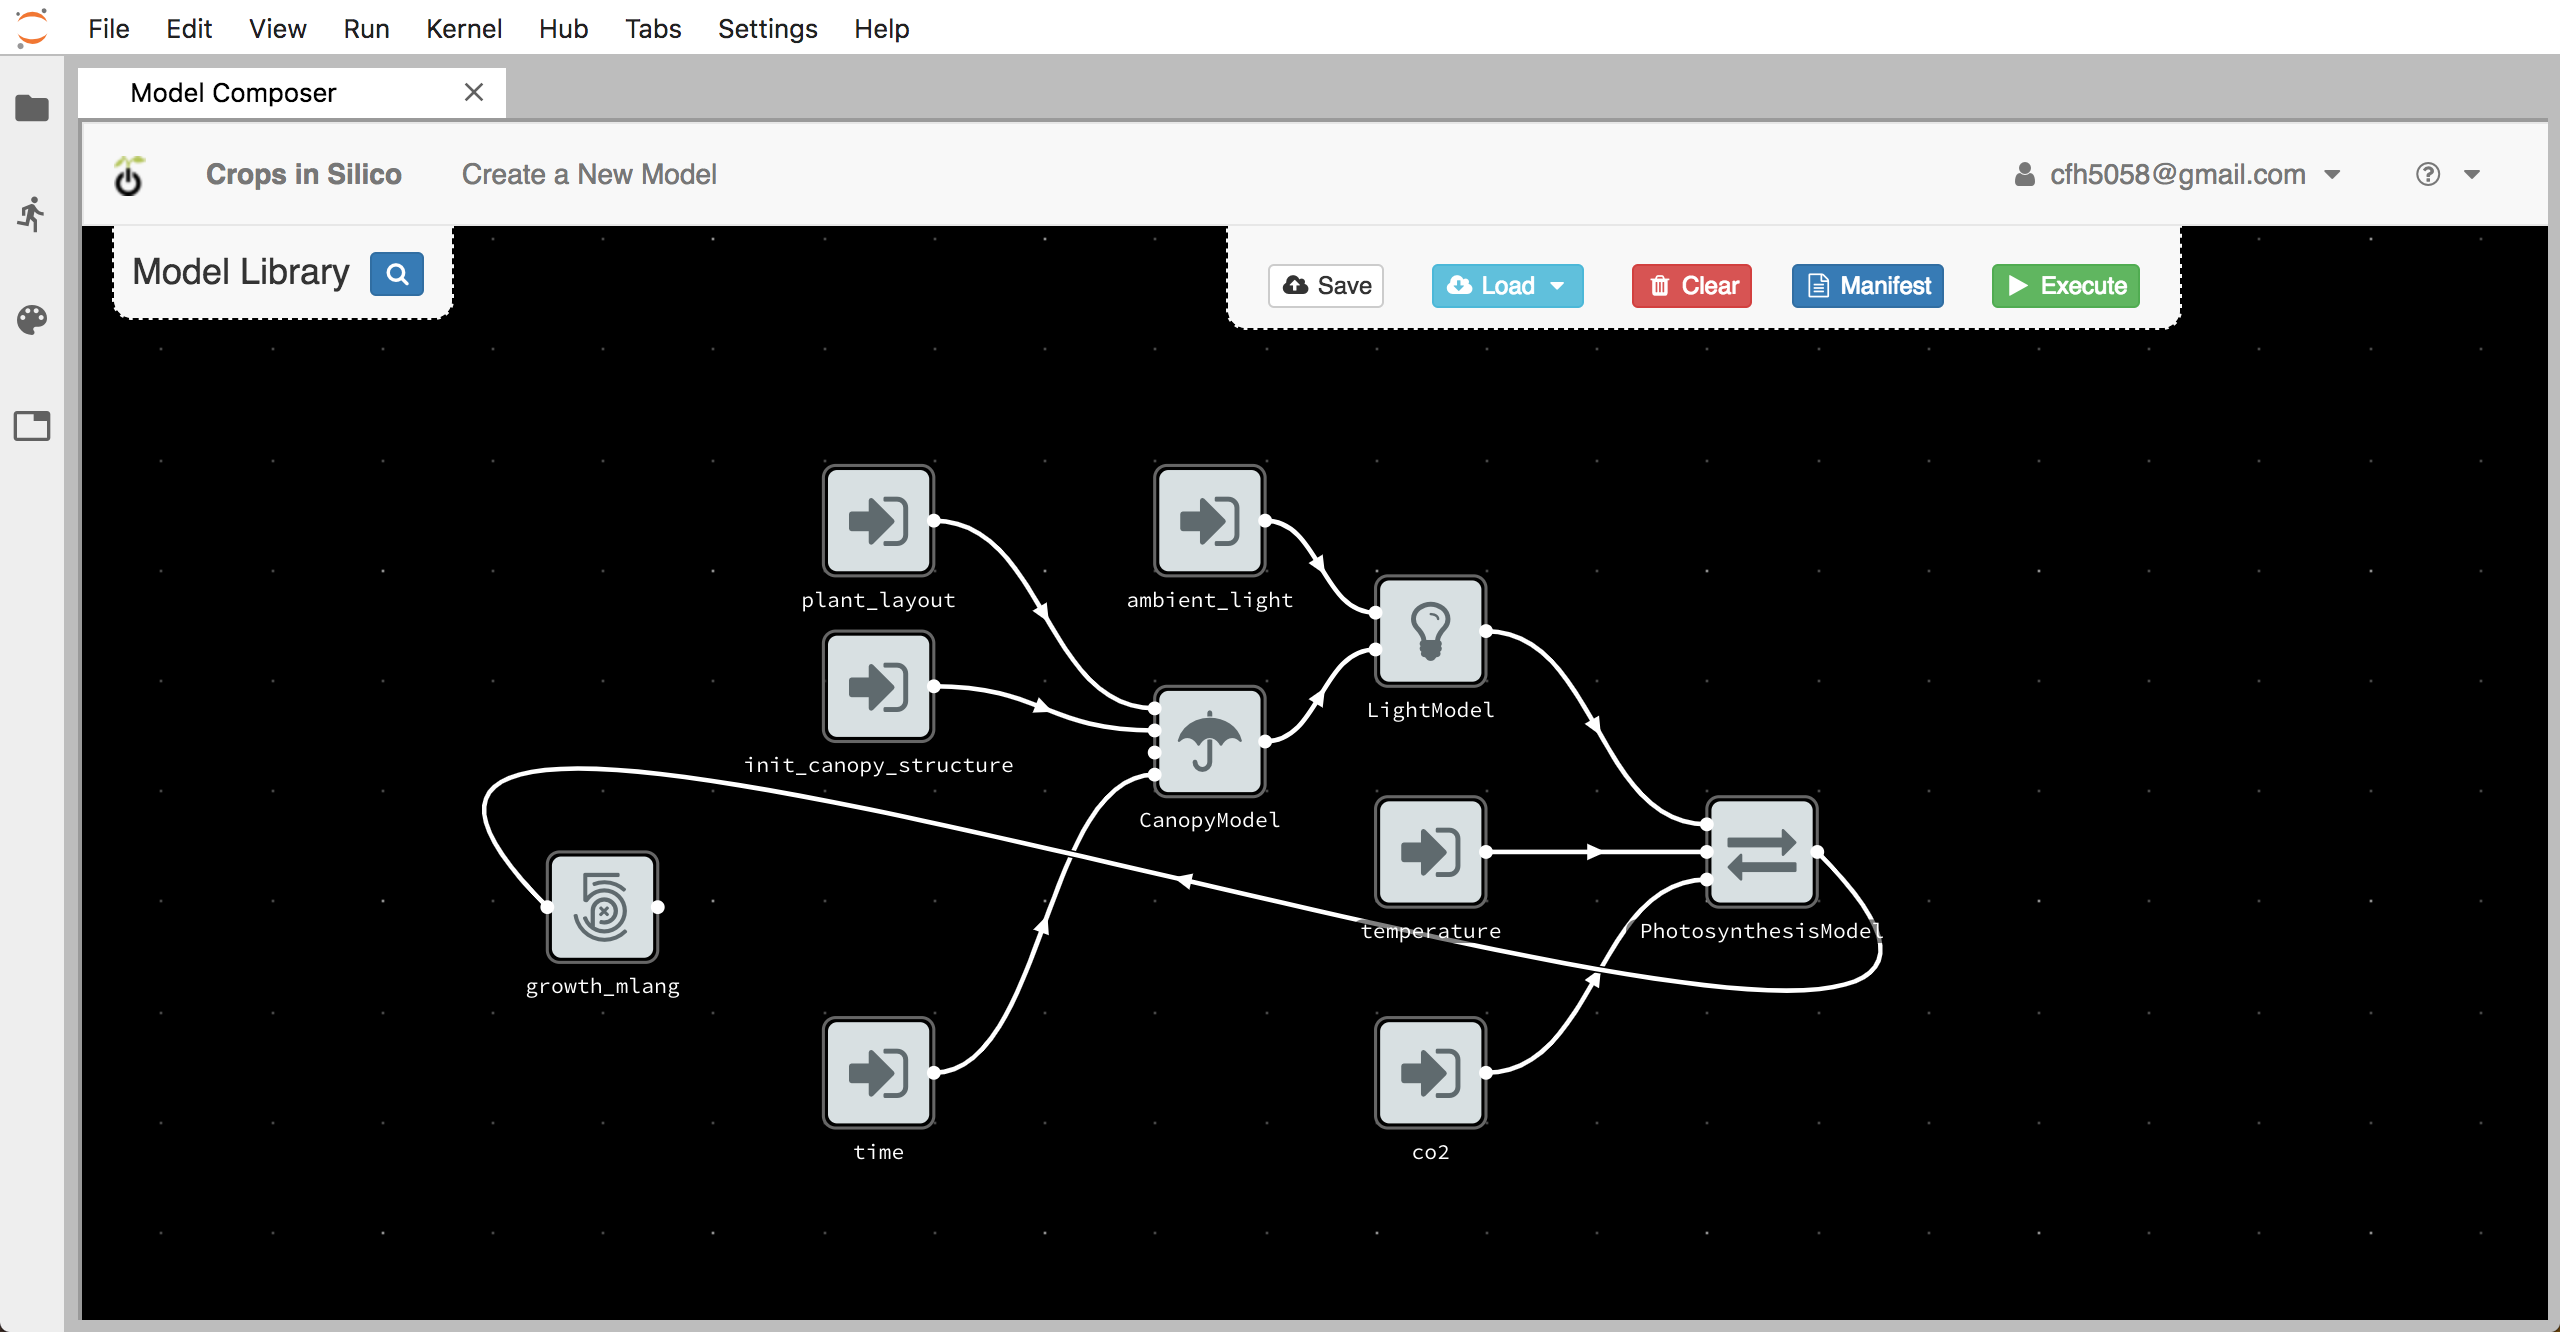Open the View menu
The image size is (2560, 1332).
274,29
